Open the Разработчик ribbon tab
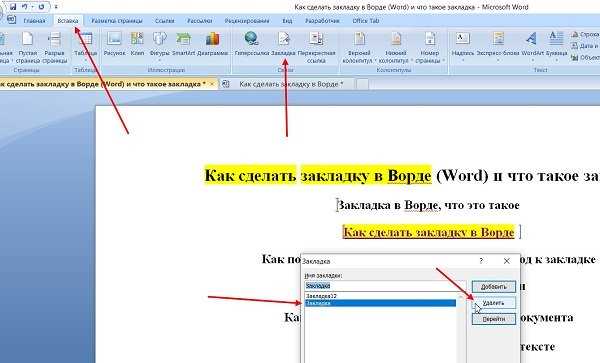600x363 pixels. [x=322, y=21]
